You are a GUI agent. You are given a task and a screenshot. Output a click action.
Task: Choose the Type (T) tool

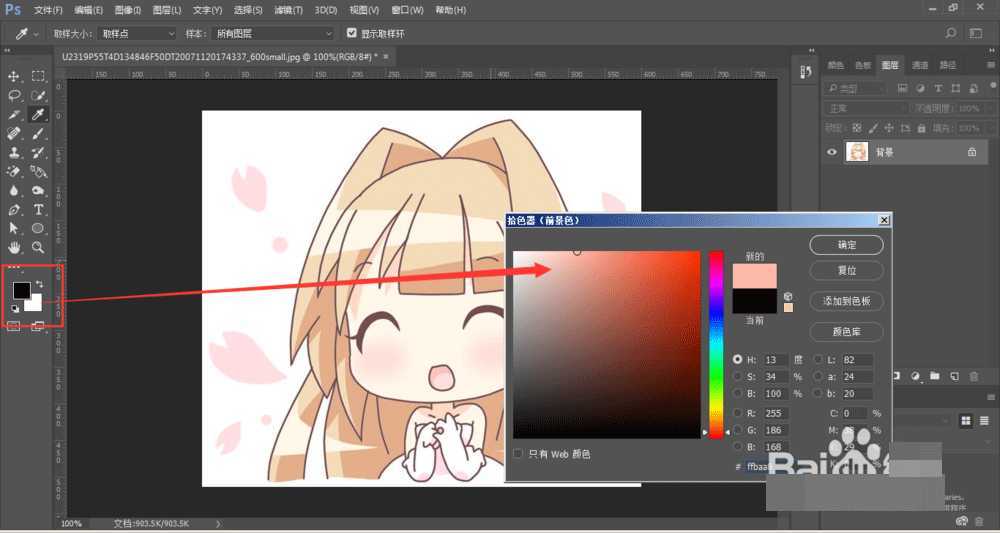[38, 210]
